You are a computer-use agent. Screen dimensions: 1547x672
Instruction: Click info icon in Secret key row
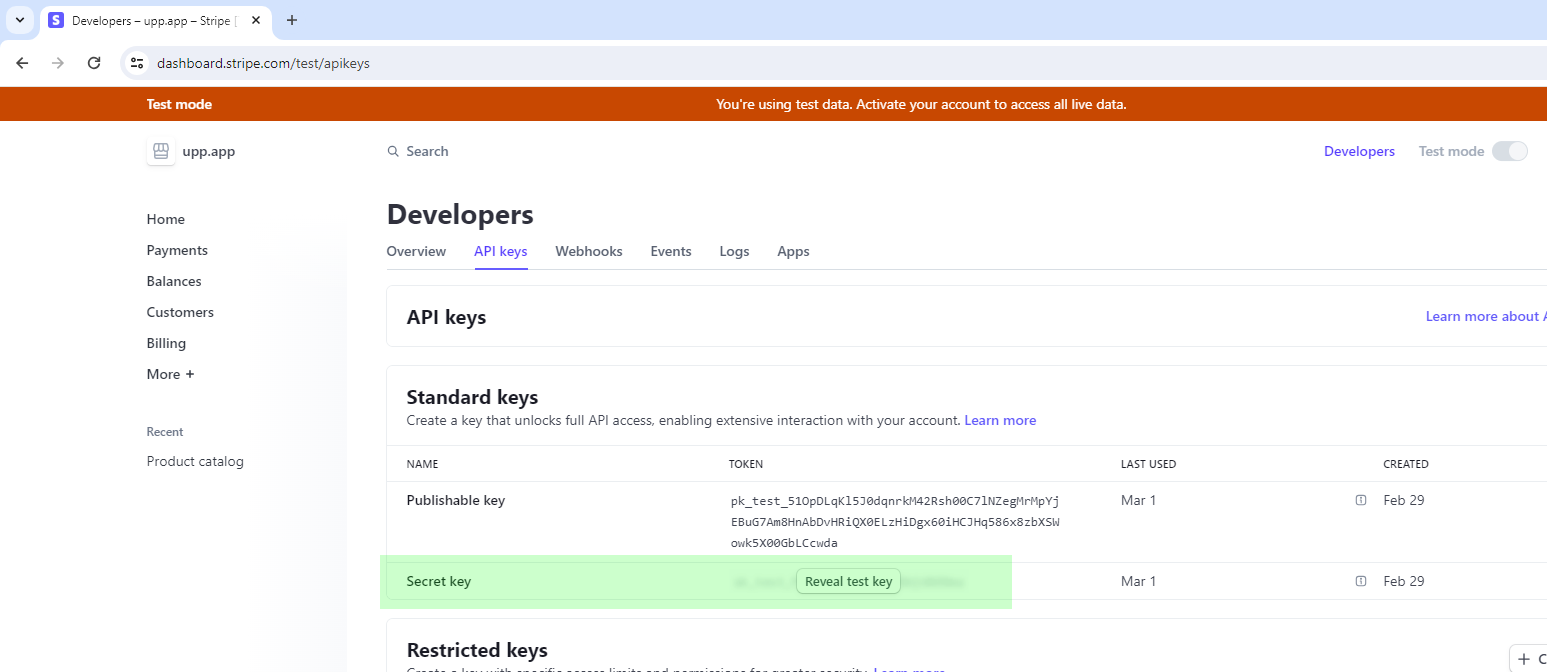point(1361,581)
